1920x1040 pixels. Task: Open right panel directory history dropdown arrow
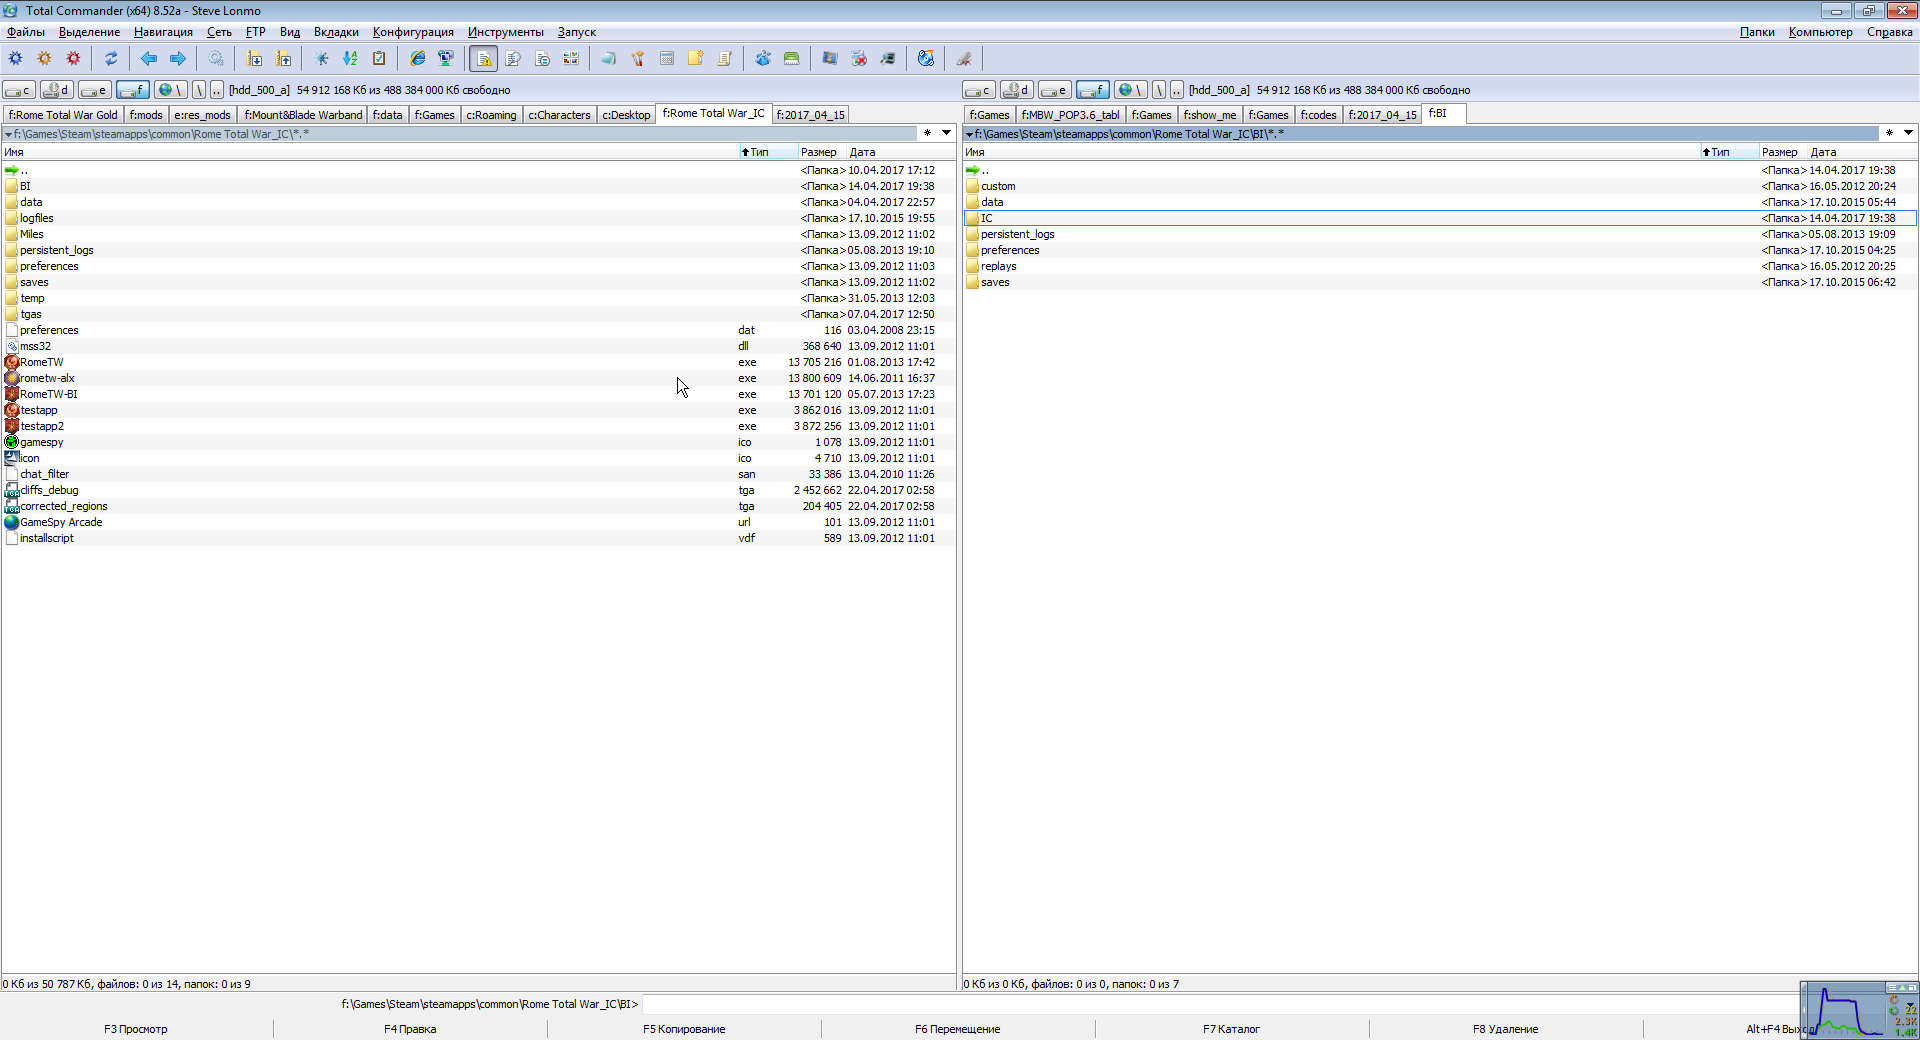pyautogui.click(x=1908, y=133)
